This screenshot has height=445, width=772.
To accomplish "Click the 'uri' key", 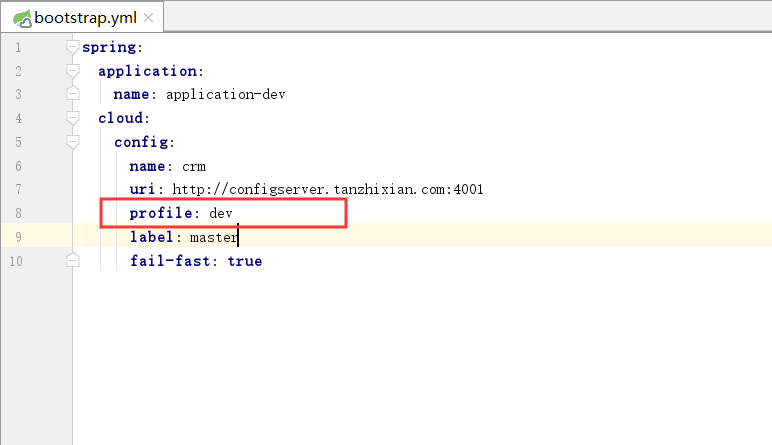I will point(142,189).
